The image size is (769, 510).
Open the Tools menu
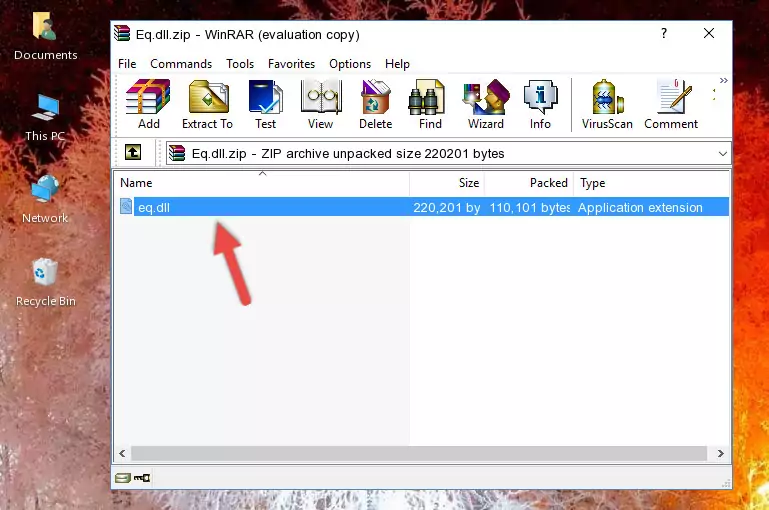[x=240, y=64]
